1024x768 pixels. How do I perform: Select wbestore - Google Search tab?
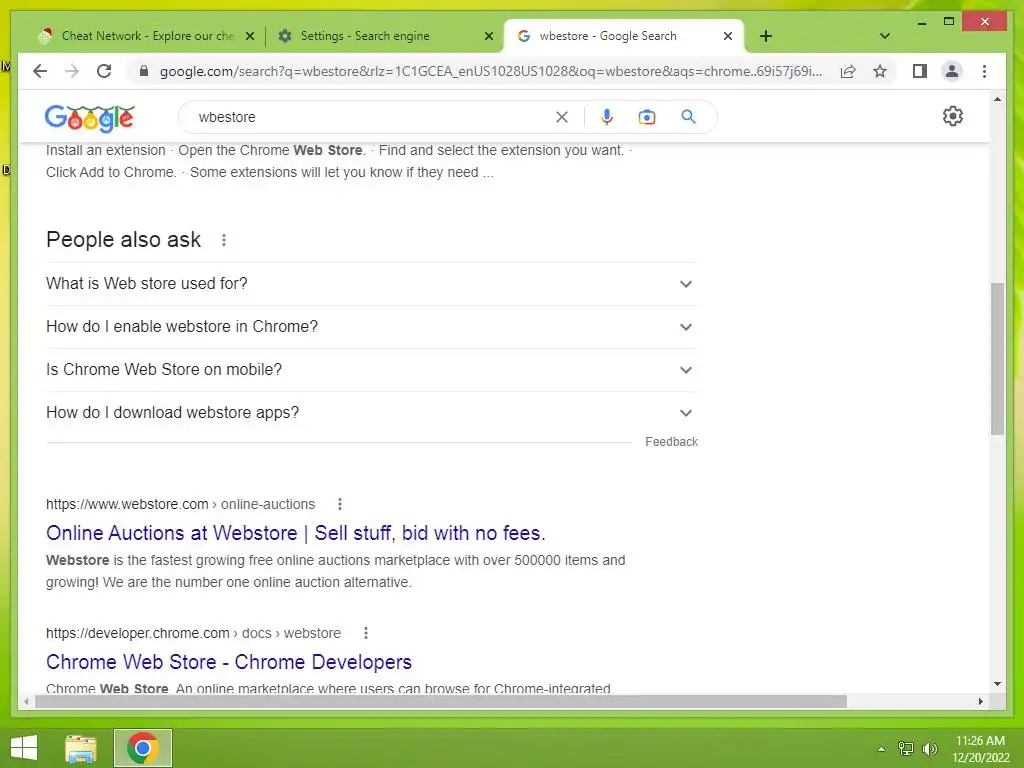point(622,36)
